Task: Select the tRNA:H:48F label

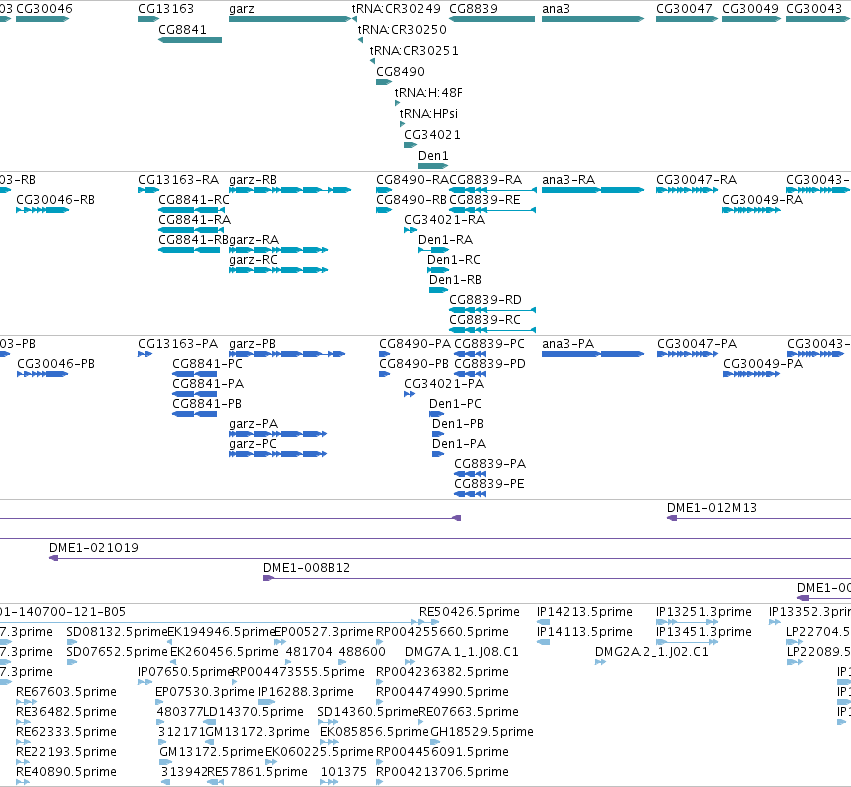Action: (x=429, y=93)
